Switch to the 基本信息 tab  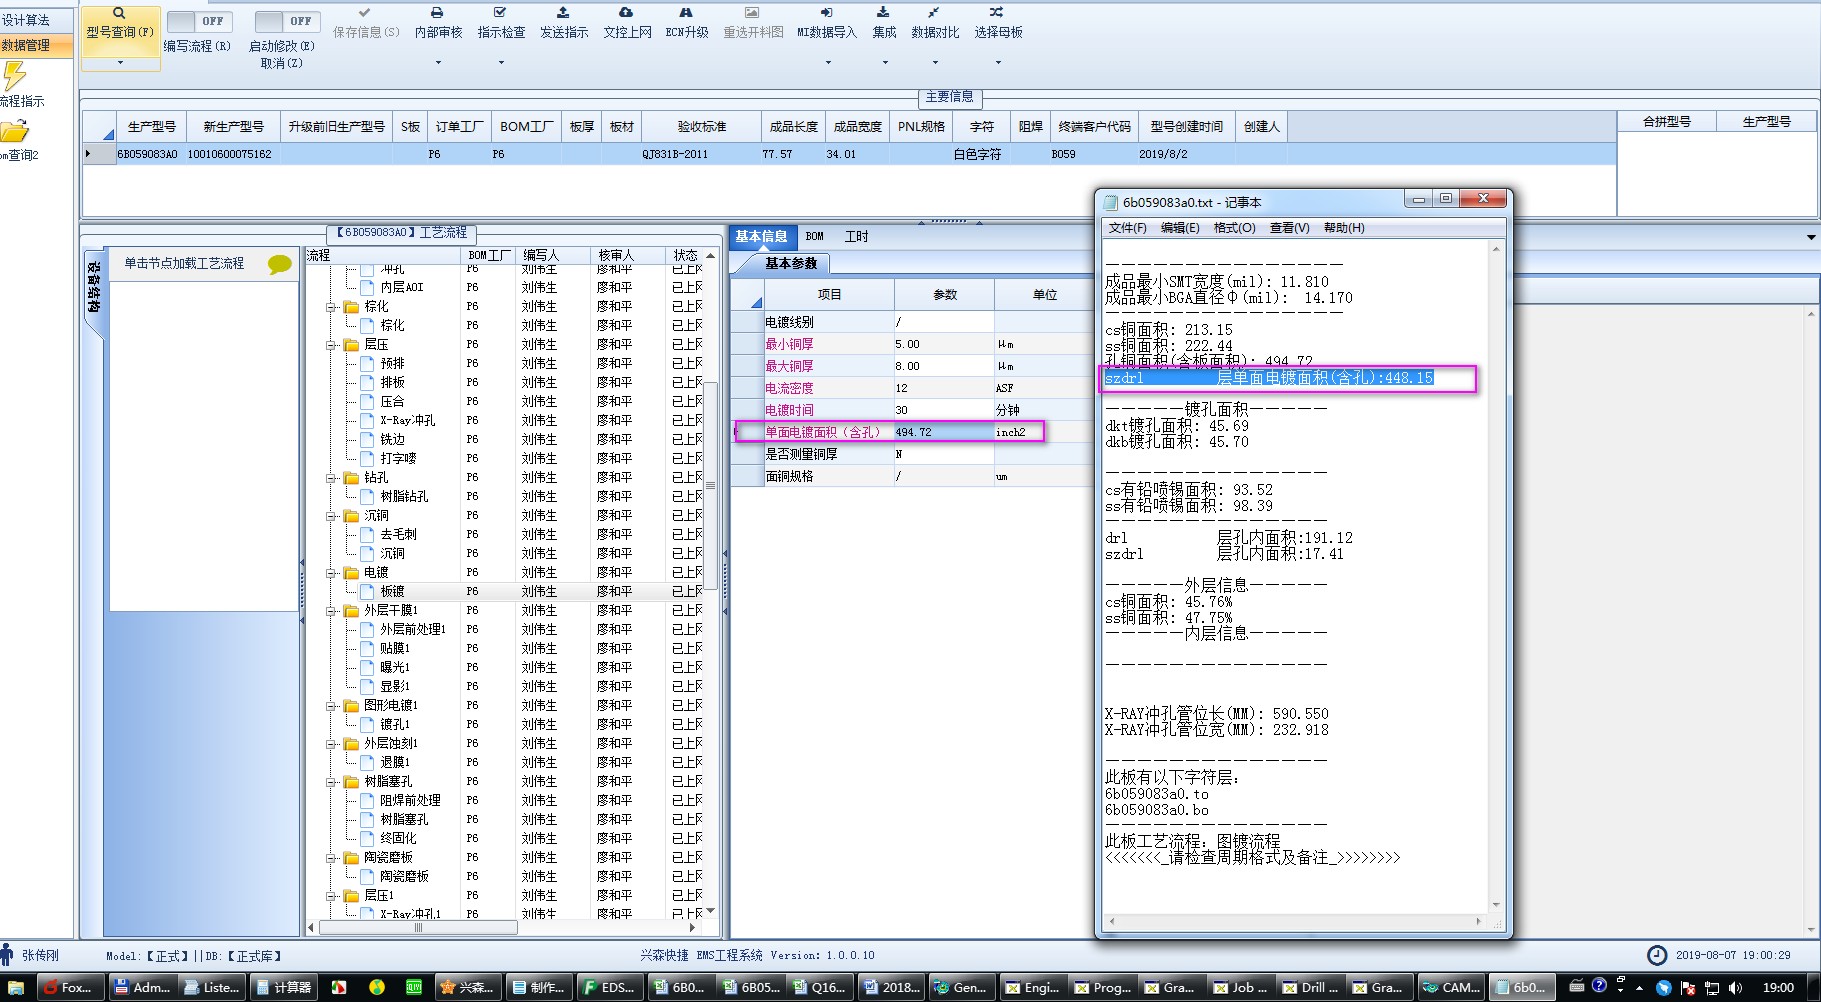point(762,236)
